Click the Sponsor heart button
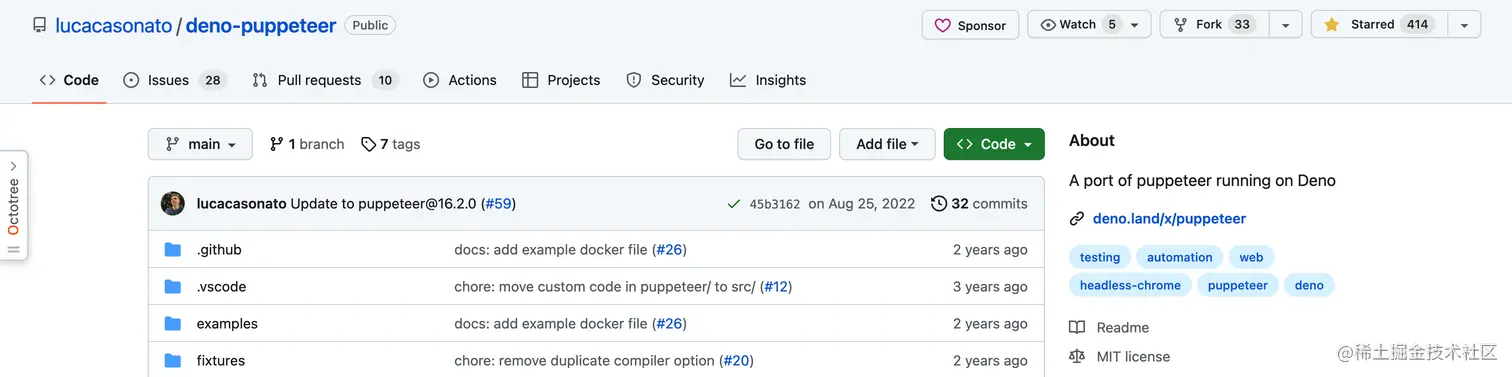 [970, 25]
